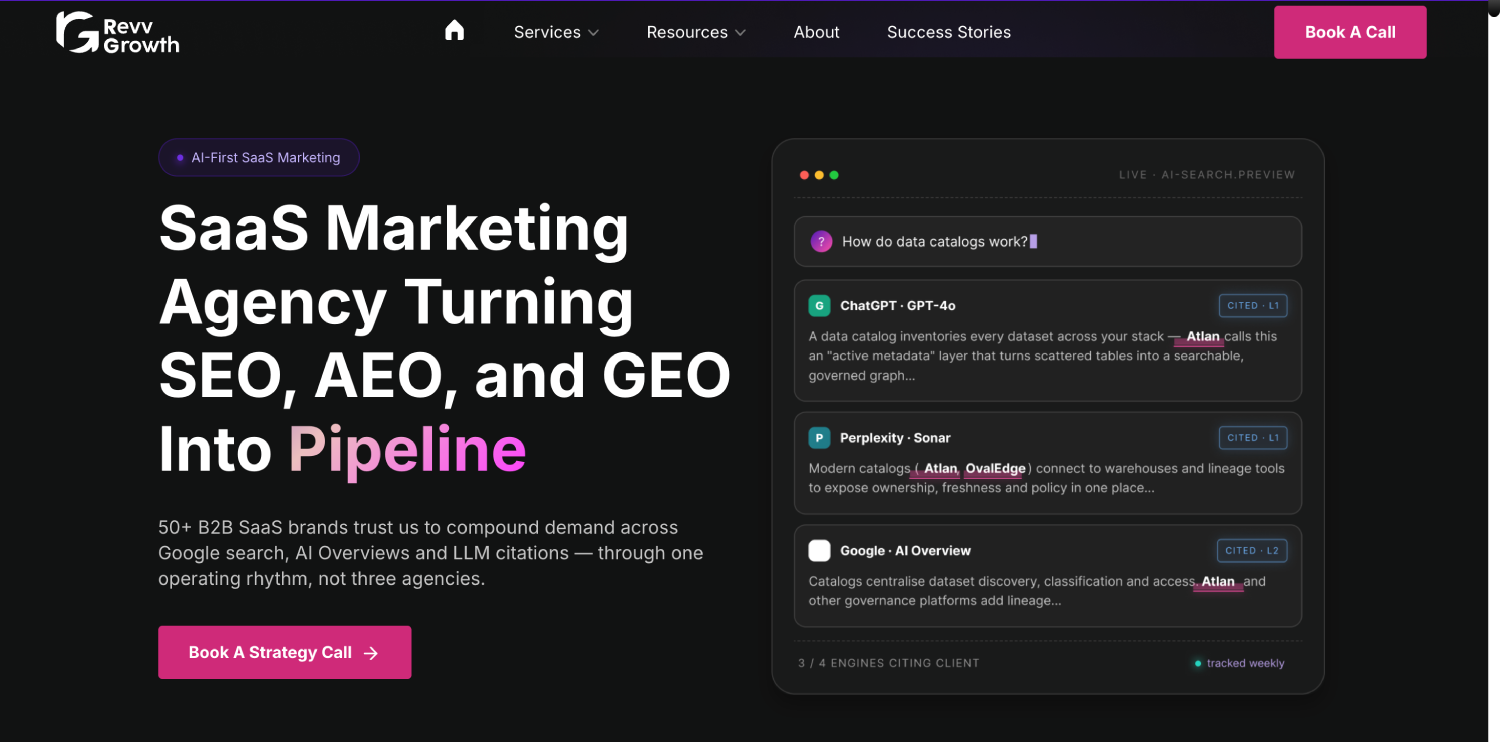Click the Atlan mention in ChatGPT answer
Screen dimensions: 1500x742
click(x=1203, y=337)
